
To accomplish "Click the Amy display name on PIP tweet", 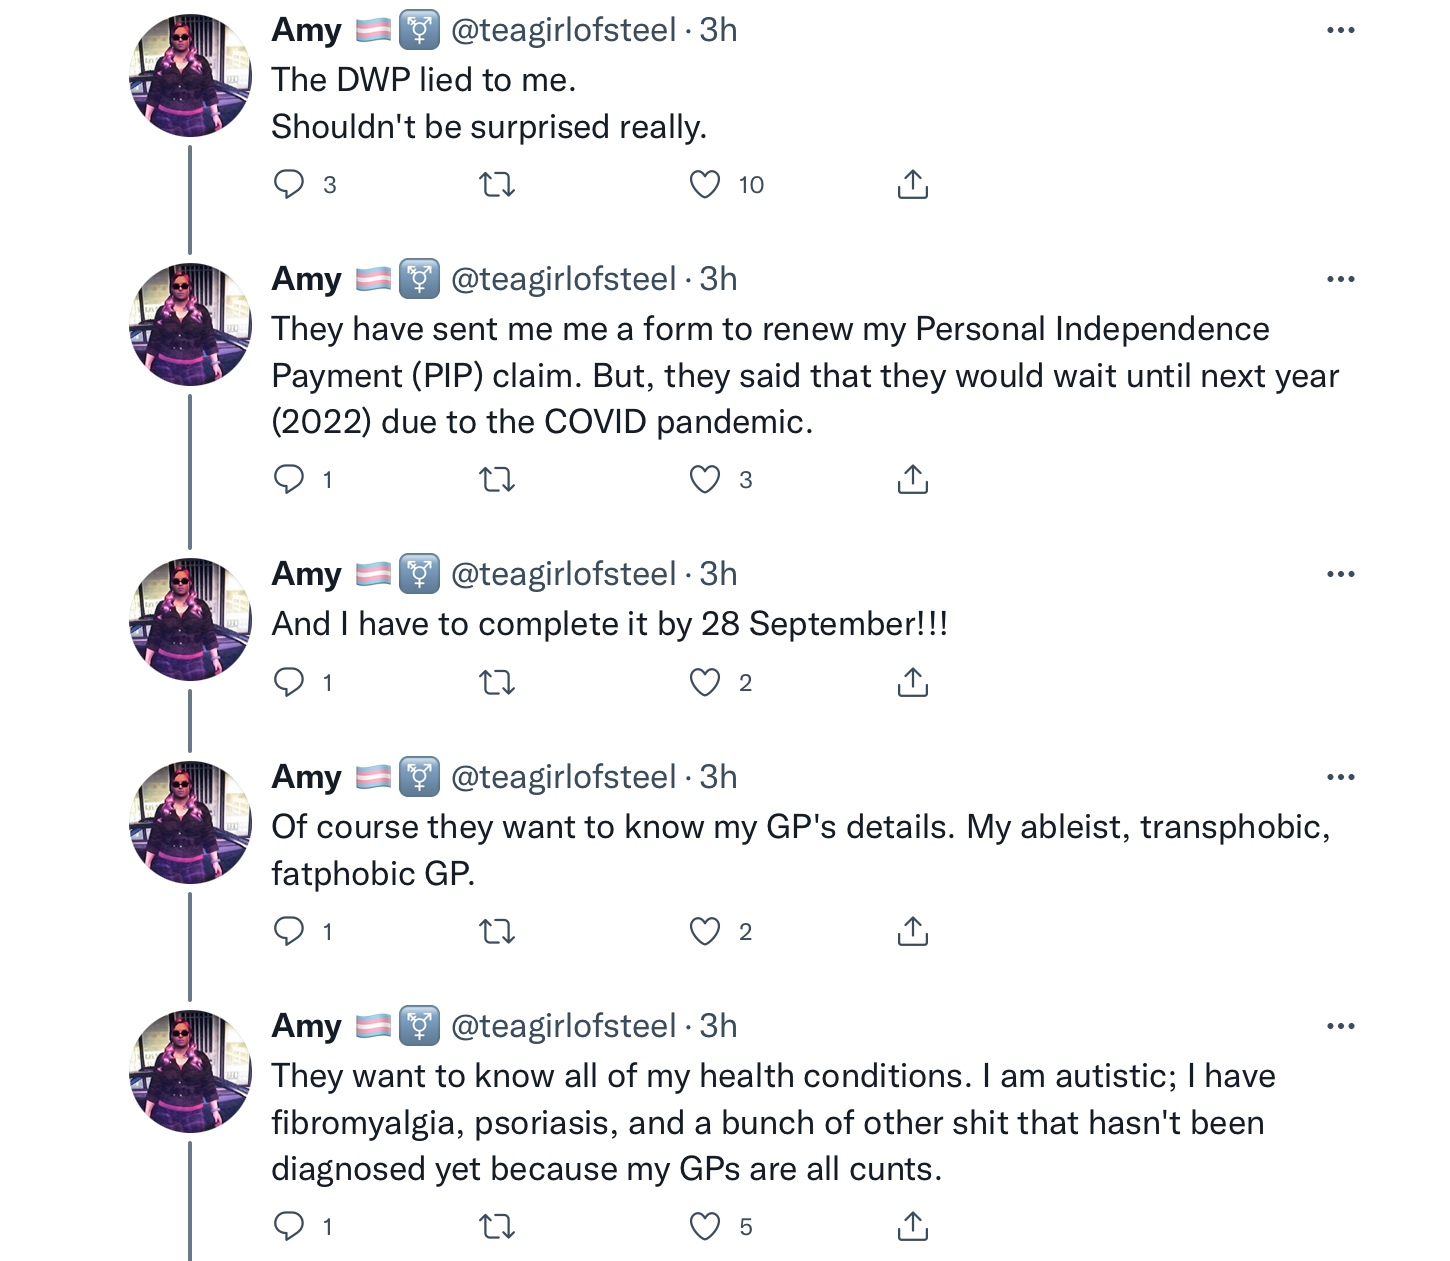I will coord(306,279).
